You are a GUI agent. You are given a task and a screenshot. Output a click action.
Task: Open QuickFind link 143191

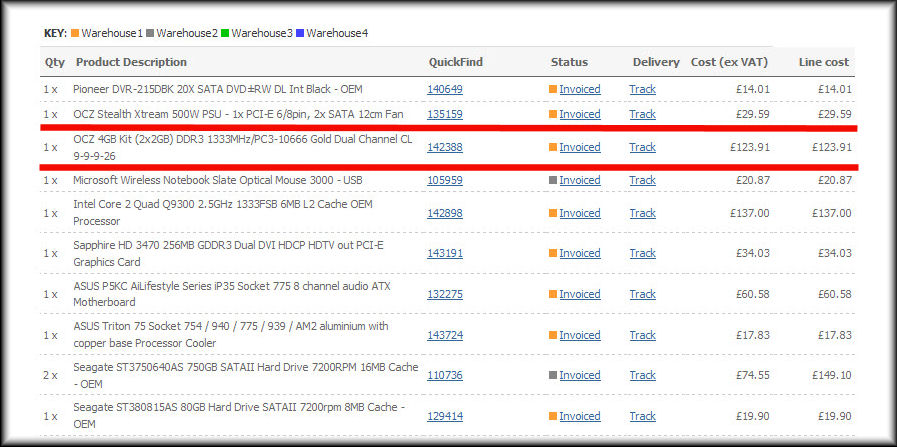pos(444,253)
